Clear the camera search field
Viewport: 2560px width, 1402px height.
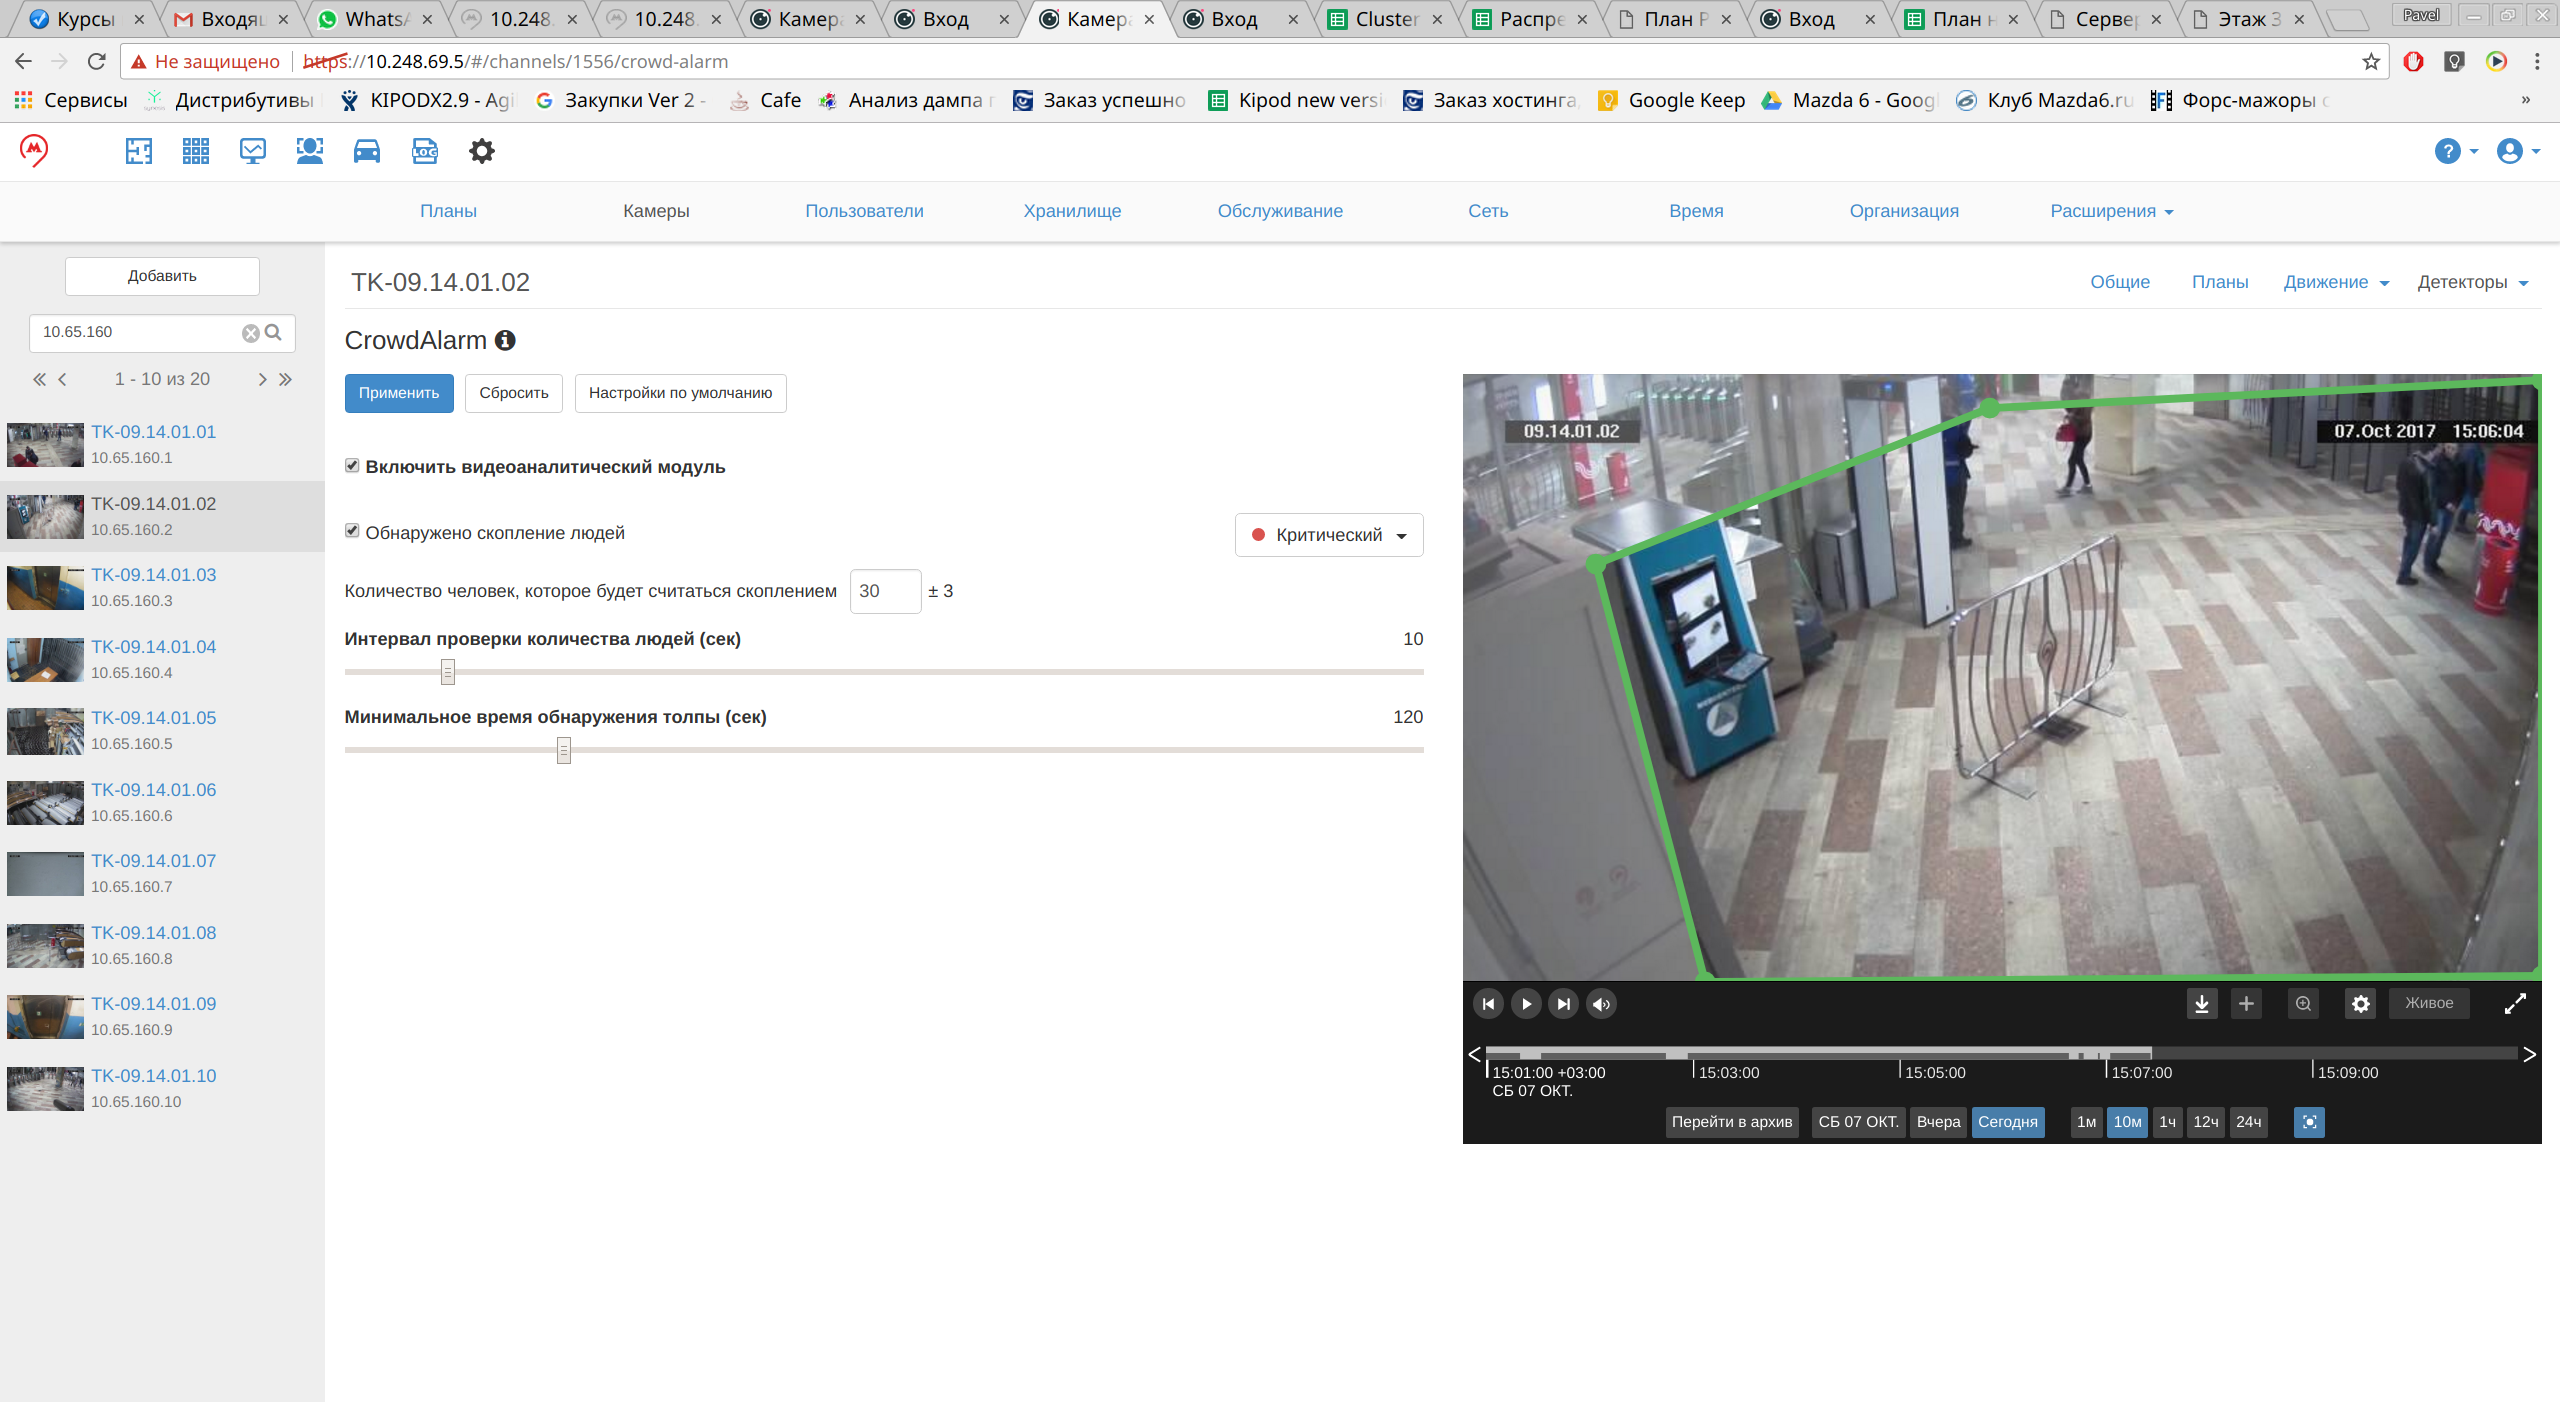[251, 333]
